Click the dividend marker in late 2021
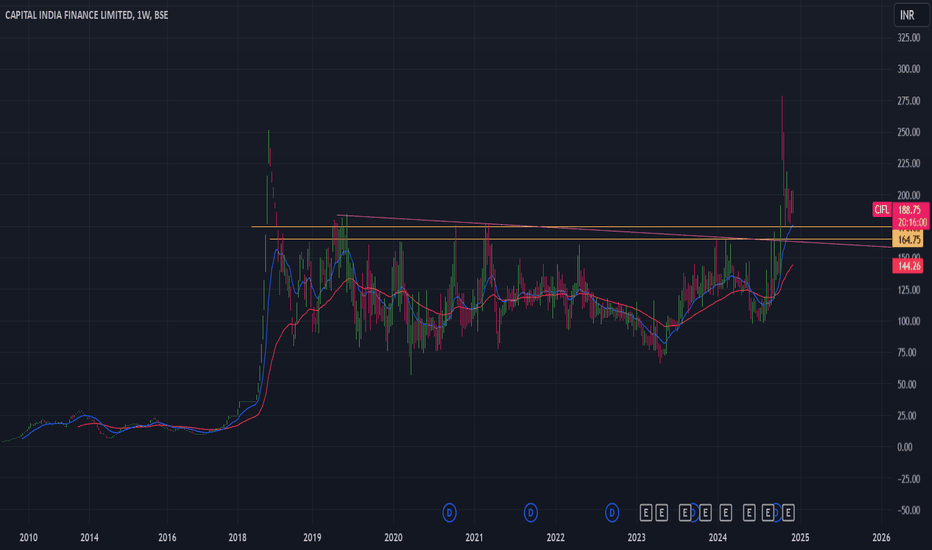Image resolution: width=932 pixels, height=550 pixels. pyautogui.click(x=531, y=512)
